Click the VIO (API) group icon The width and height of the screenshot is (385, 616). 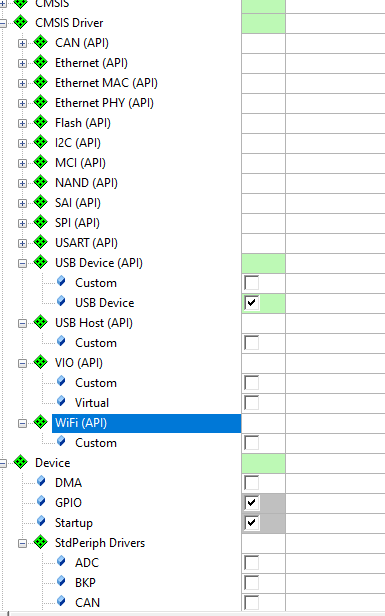pyautogui.click(x=40, y=362)
